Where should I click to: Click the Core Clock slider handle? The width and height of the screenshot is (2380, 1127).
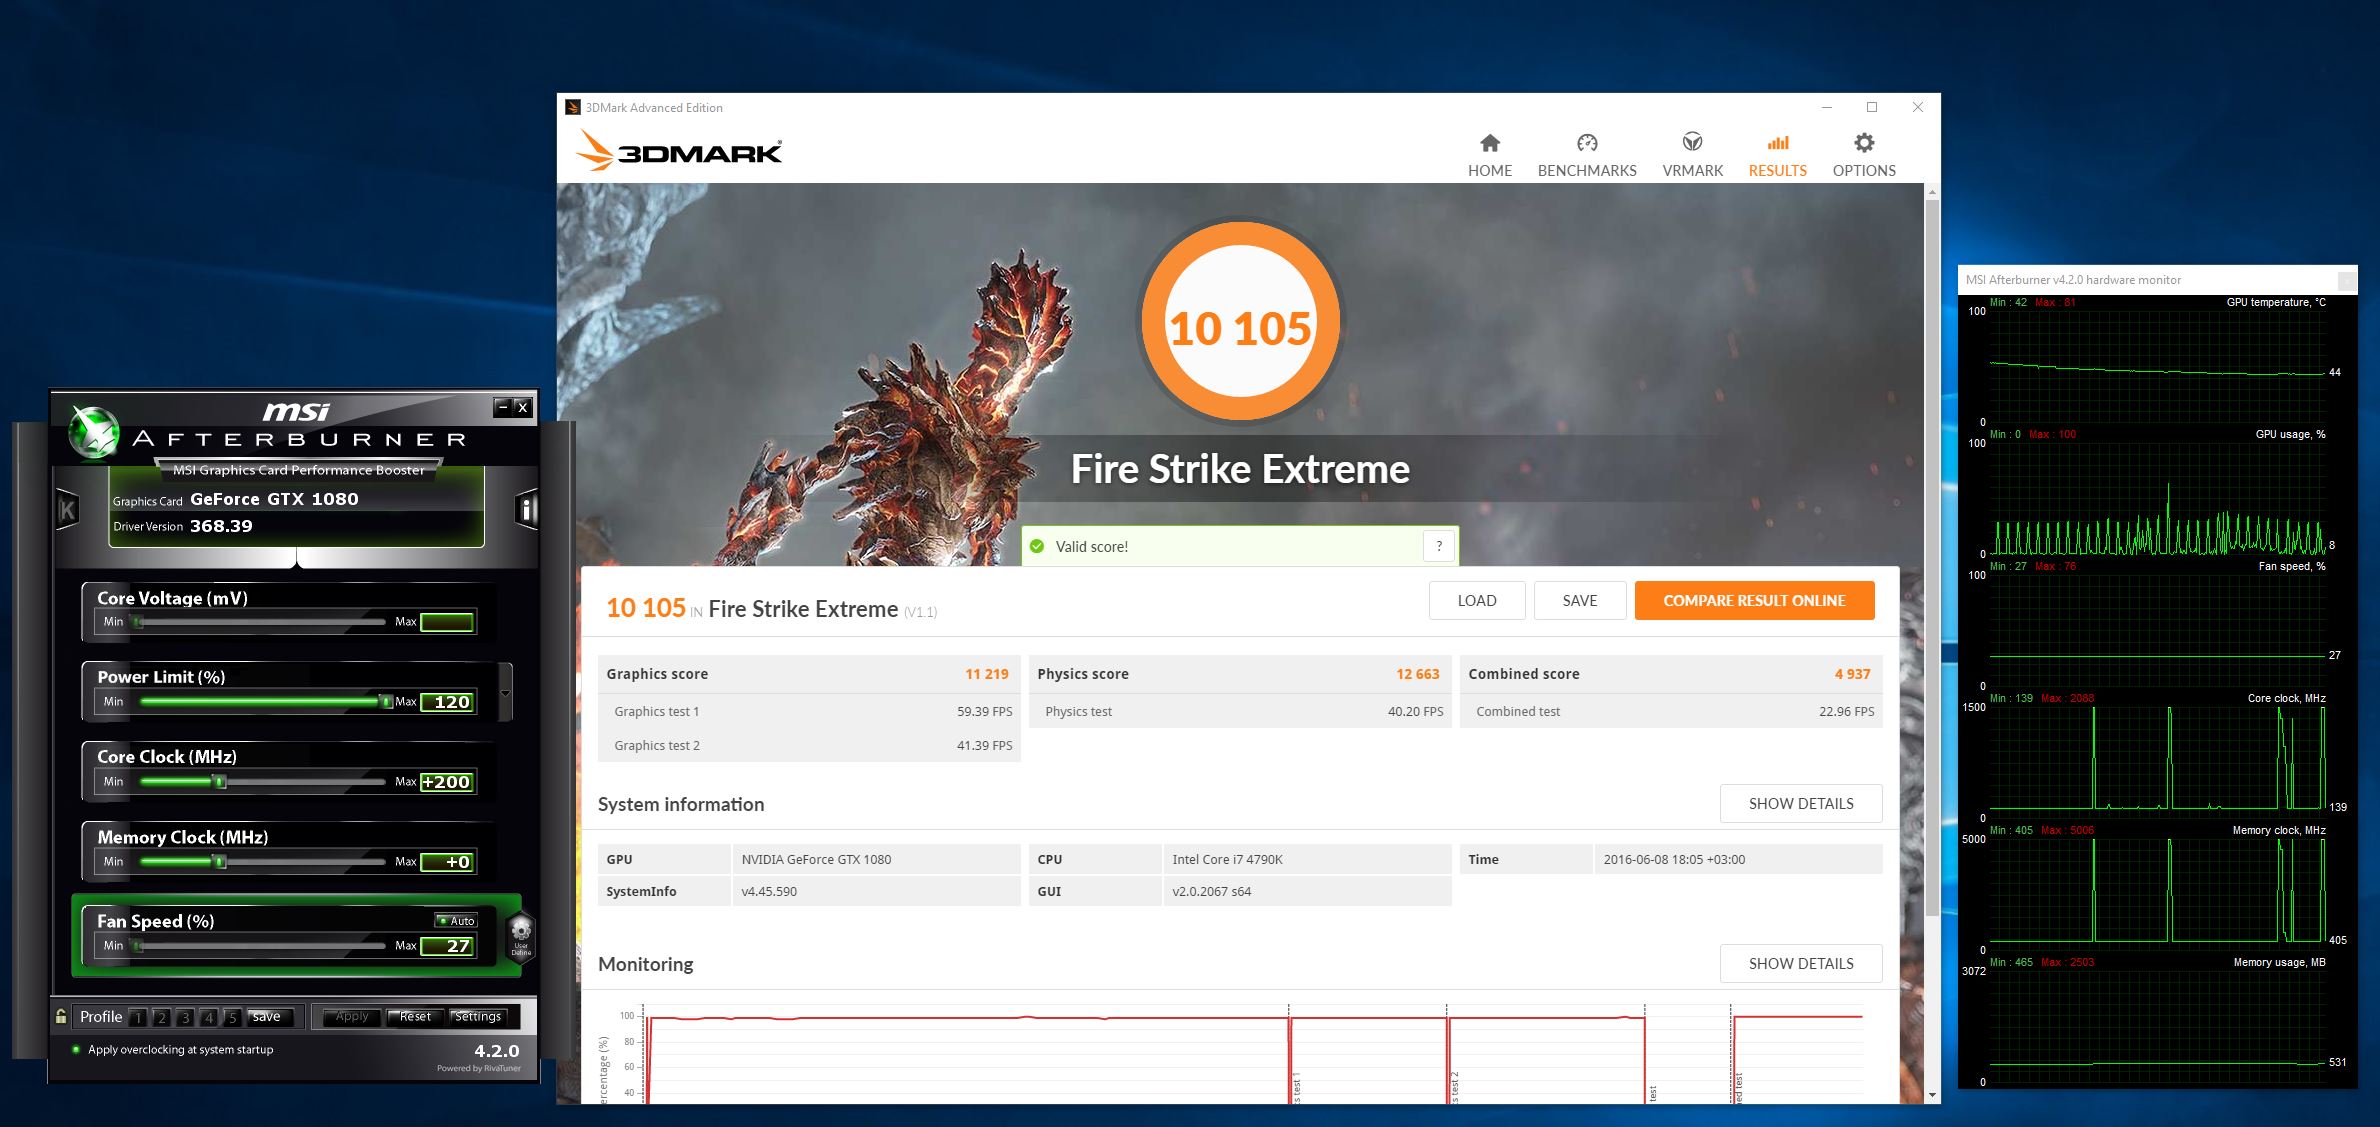pos(220,781)
